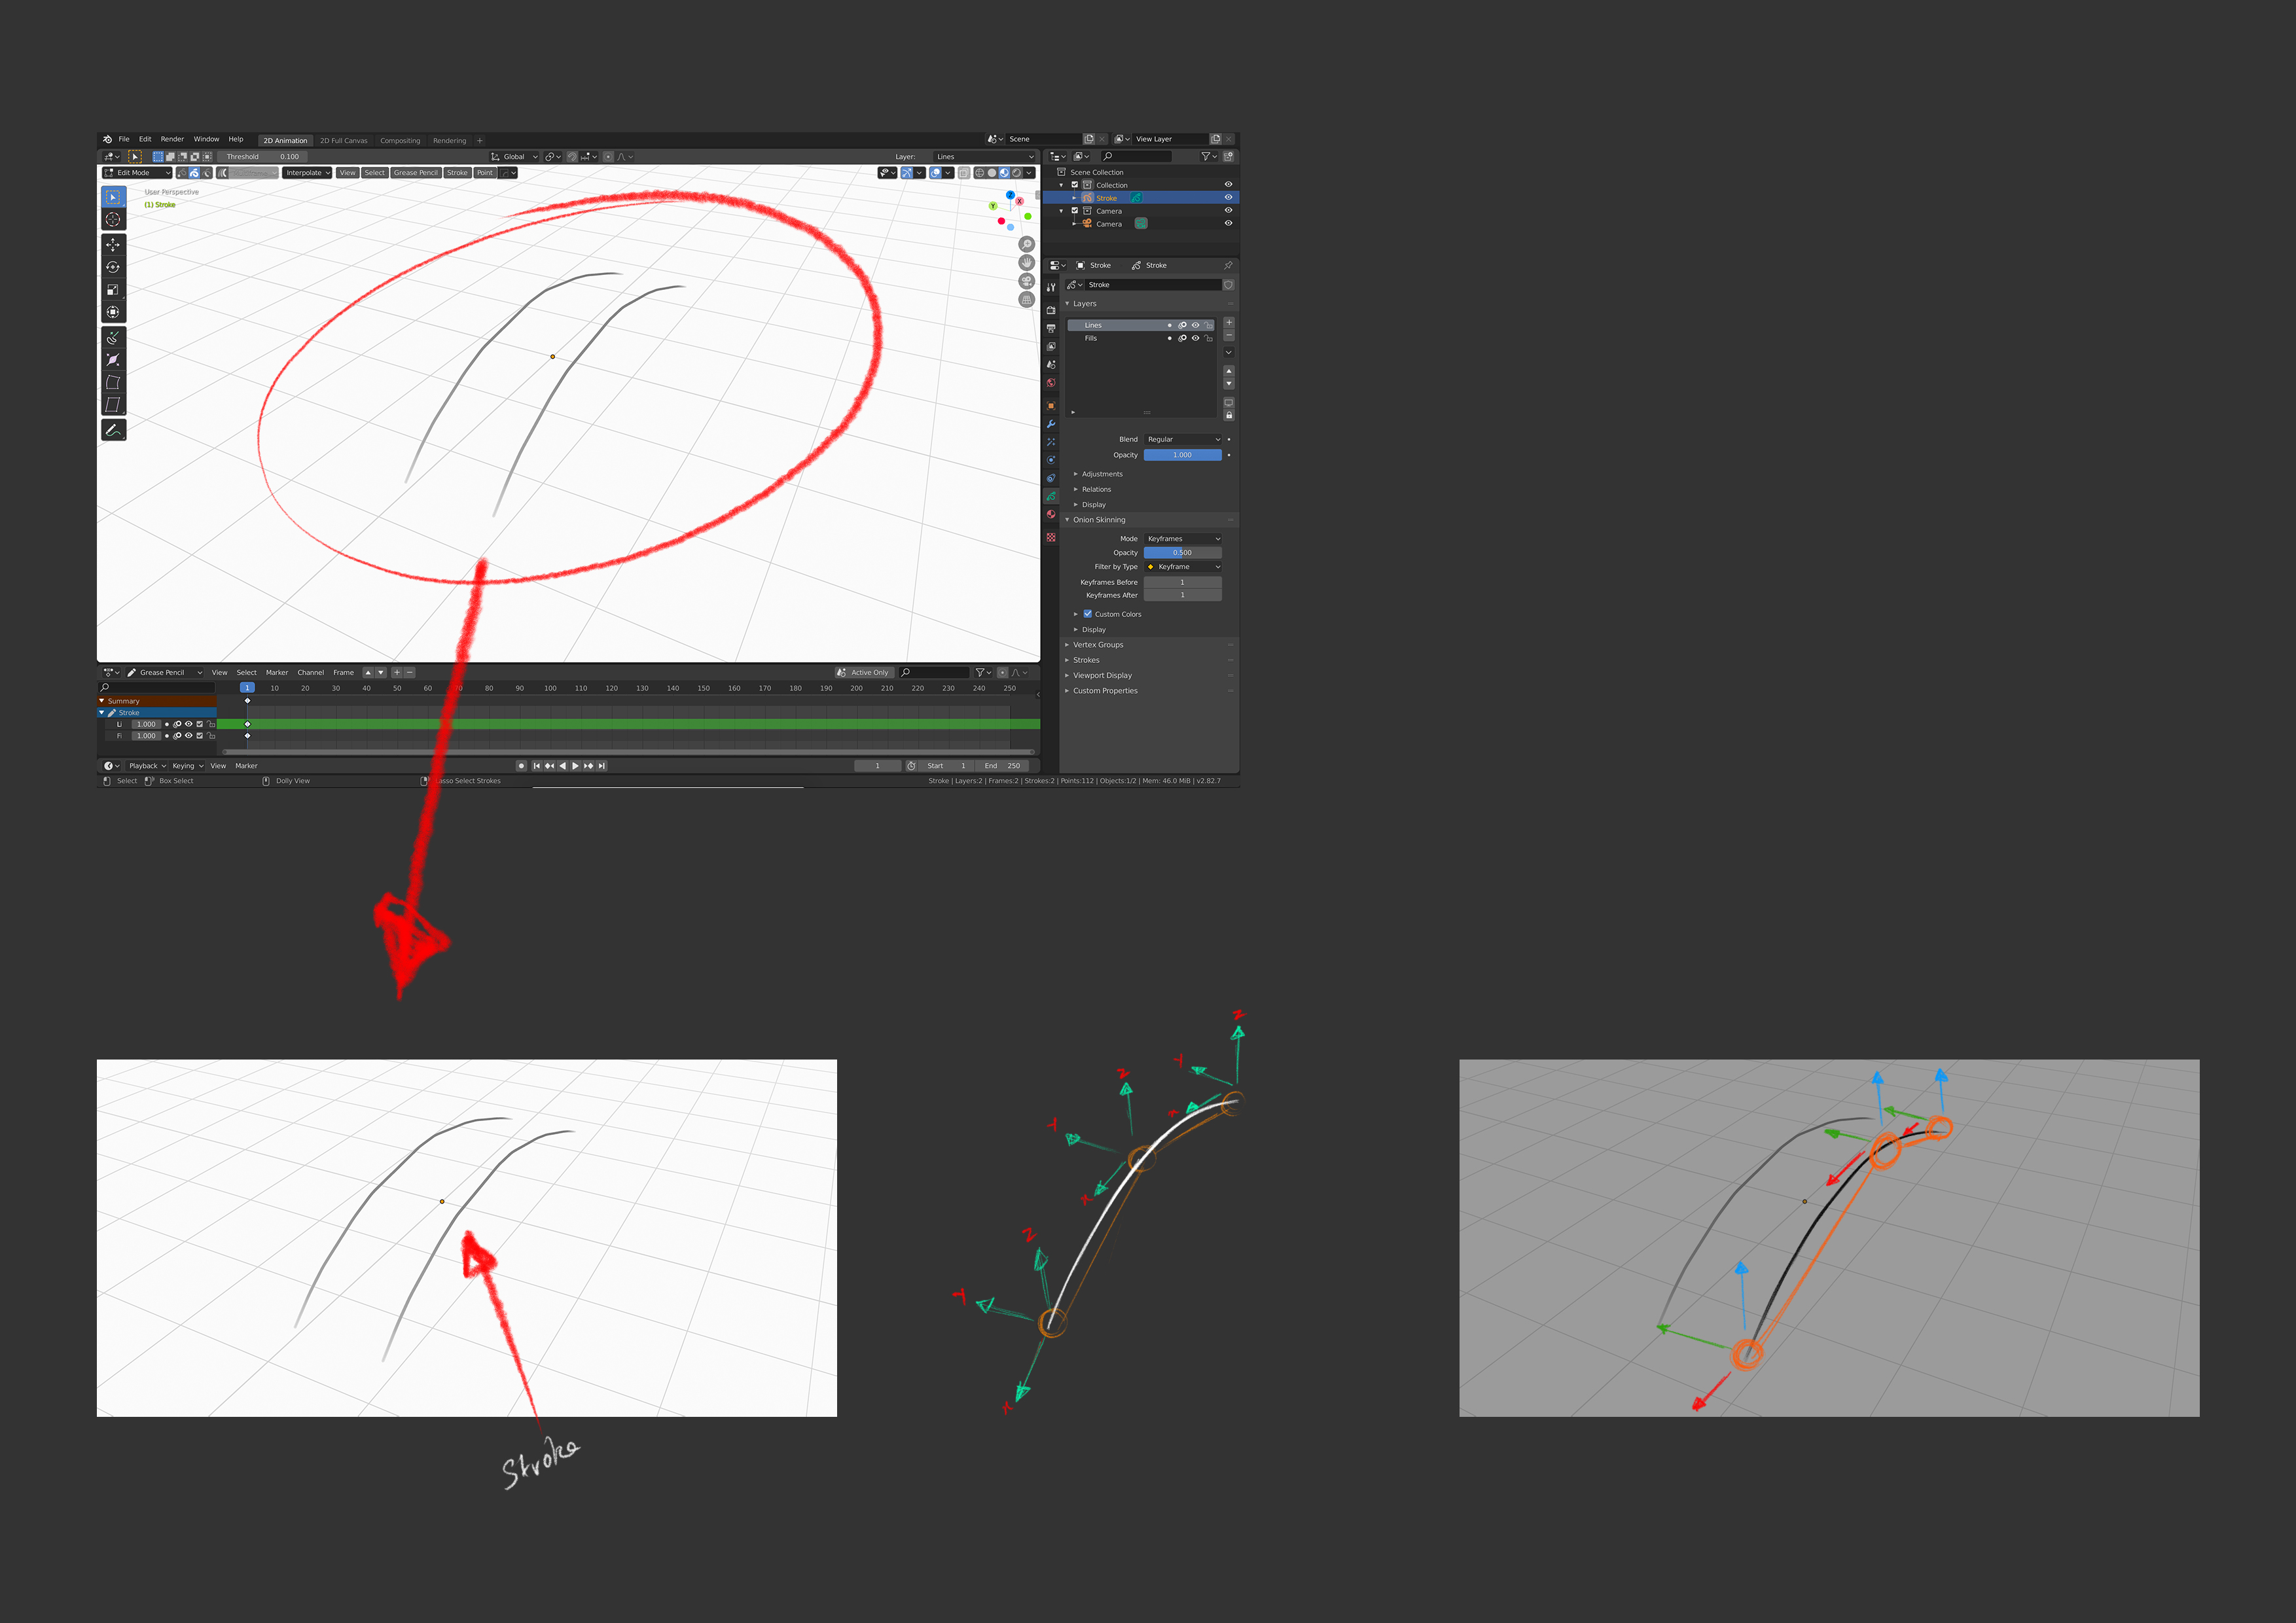Select the Extrude tool
This screenshot has height=1623, width=2296.
(x=113, y=338)
